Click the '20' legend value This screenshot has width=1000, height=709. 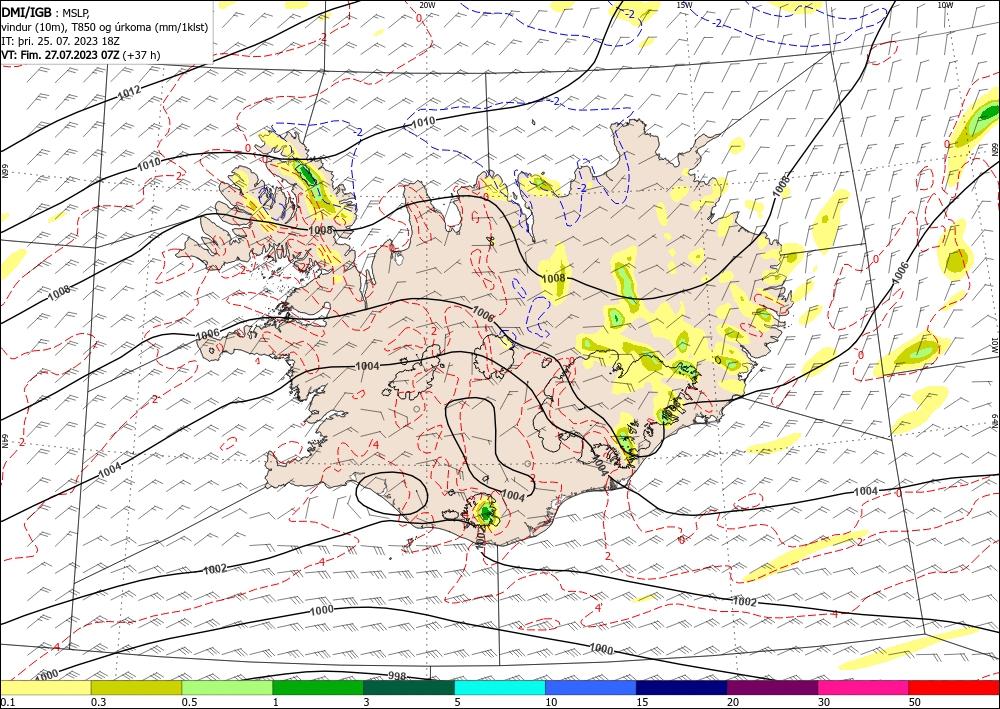point(733,702)
